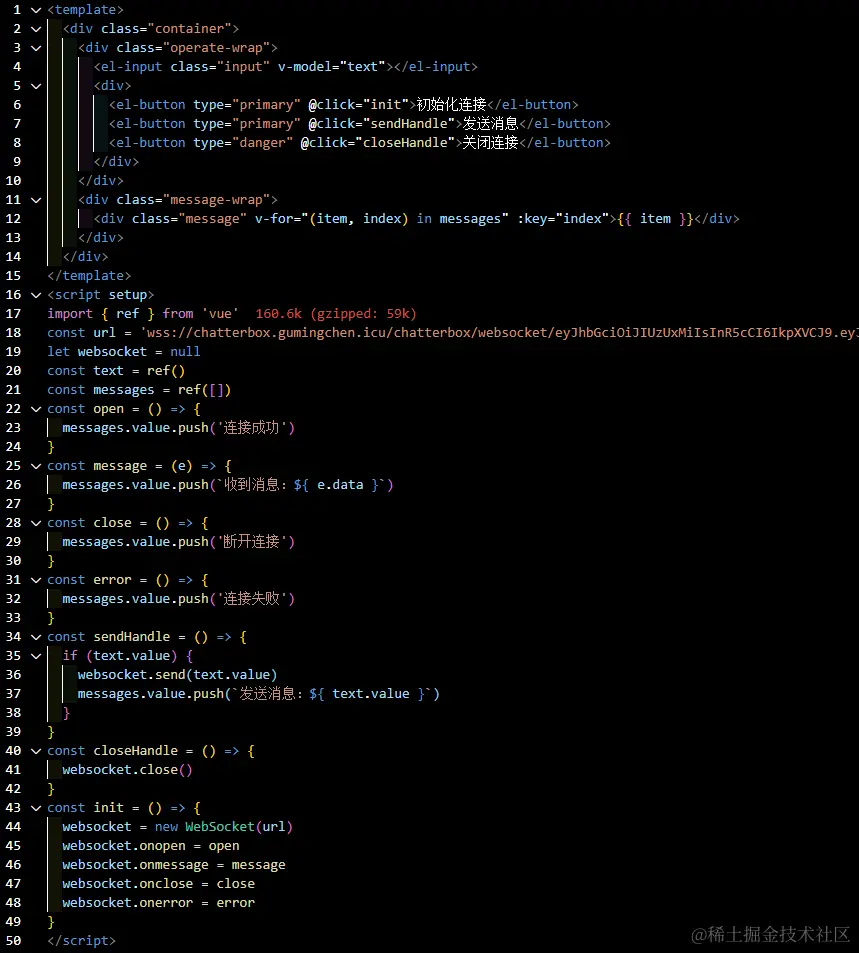Collapse the template block fold arrow on line 1

(x=36, y=10)
